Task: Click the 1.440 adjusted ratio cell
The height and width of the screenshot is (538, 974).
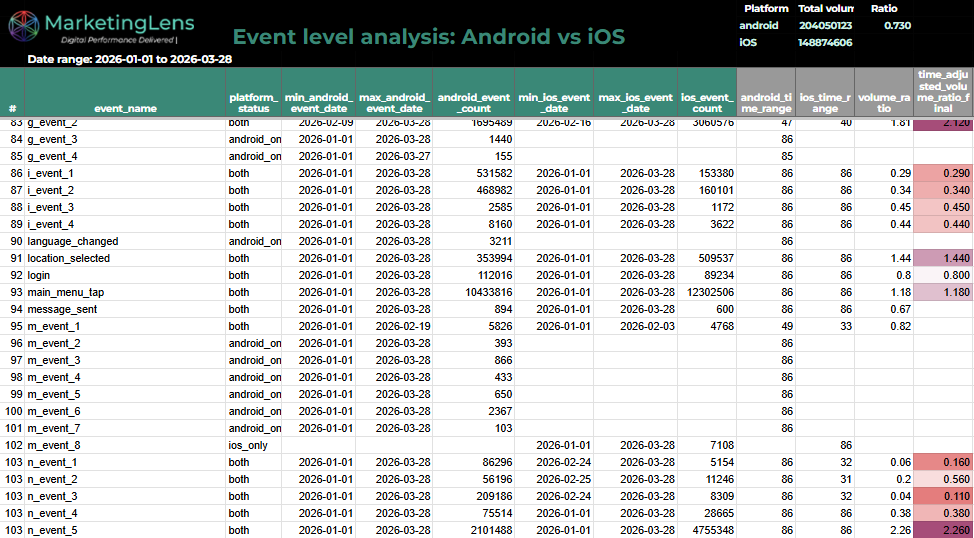Action: pyautogui.click(x=943, y=258)
